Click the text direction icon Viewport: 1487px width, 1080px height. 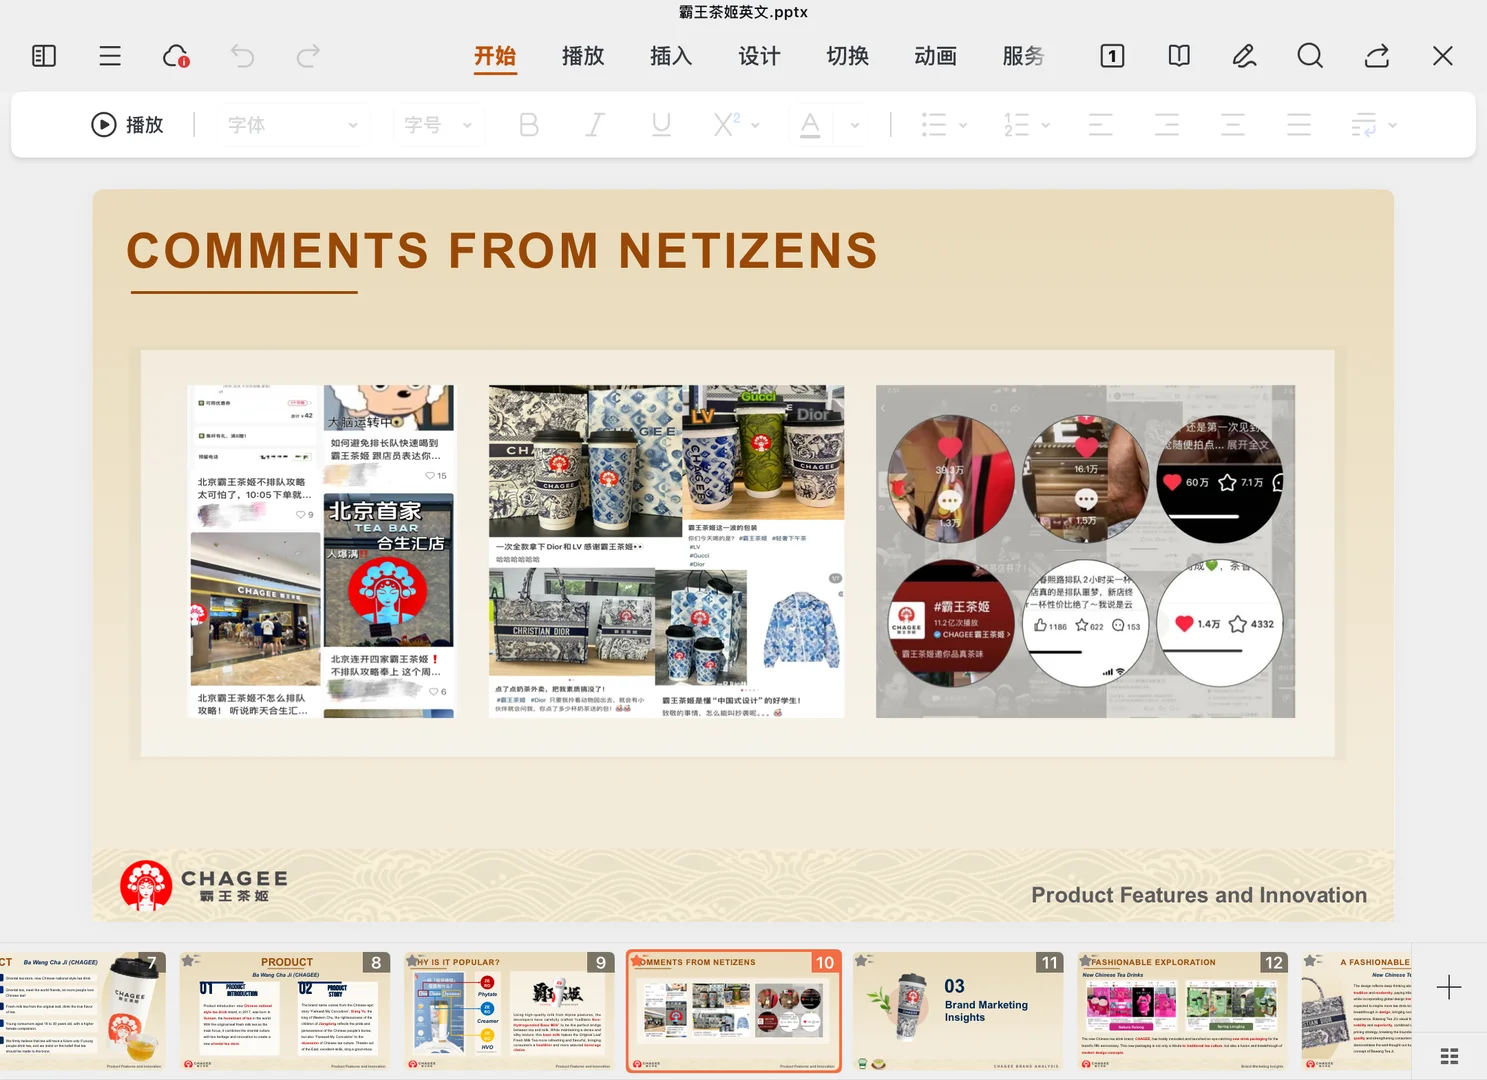point(1364,125)
